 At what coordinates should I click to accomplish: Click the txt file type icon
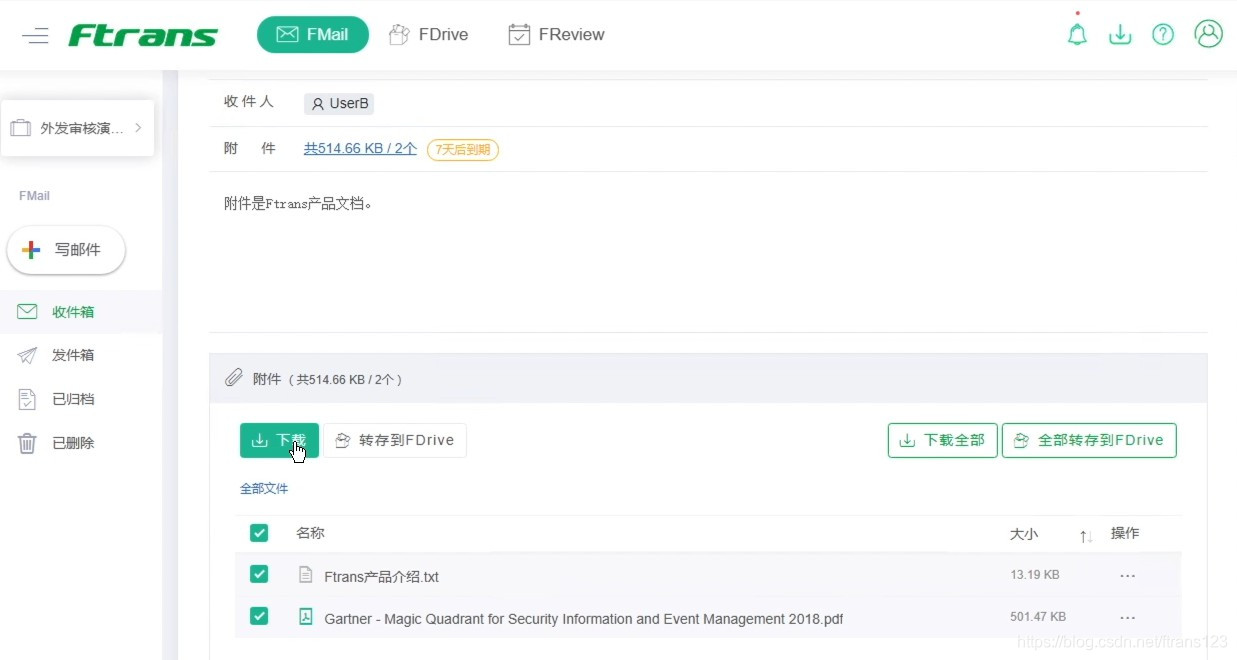(x=306, y=575)
